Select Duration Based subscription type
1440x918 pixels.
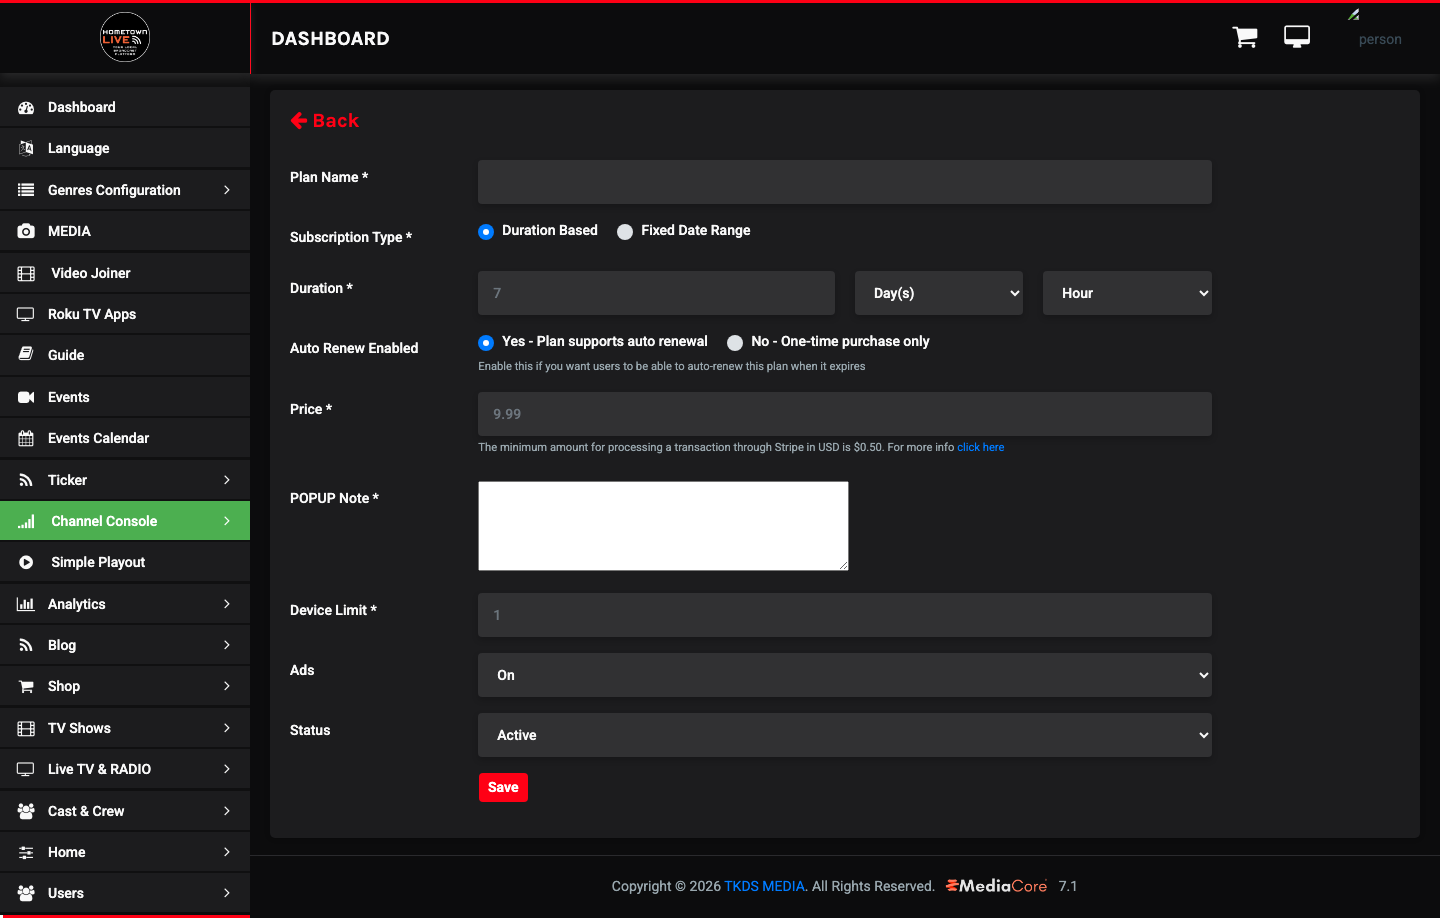pyautogui.click(x=486, y=231)
